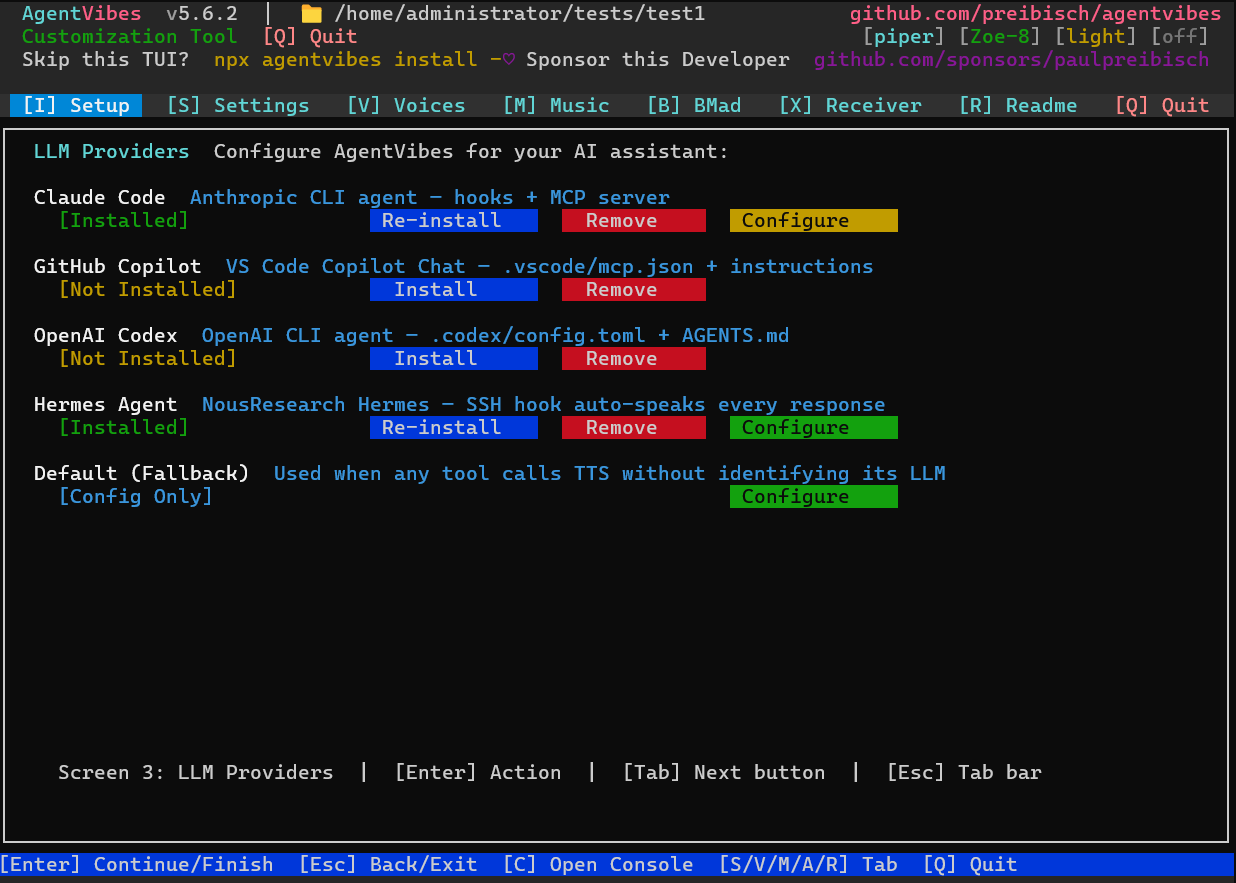Open the [R] Readme tab
The image size is (1236, 883).
(1018, 105)
